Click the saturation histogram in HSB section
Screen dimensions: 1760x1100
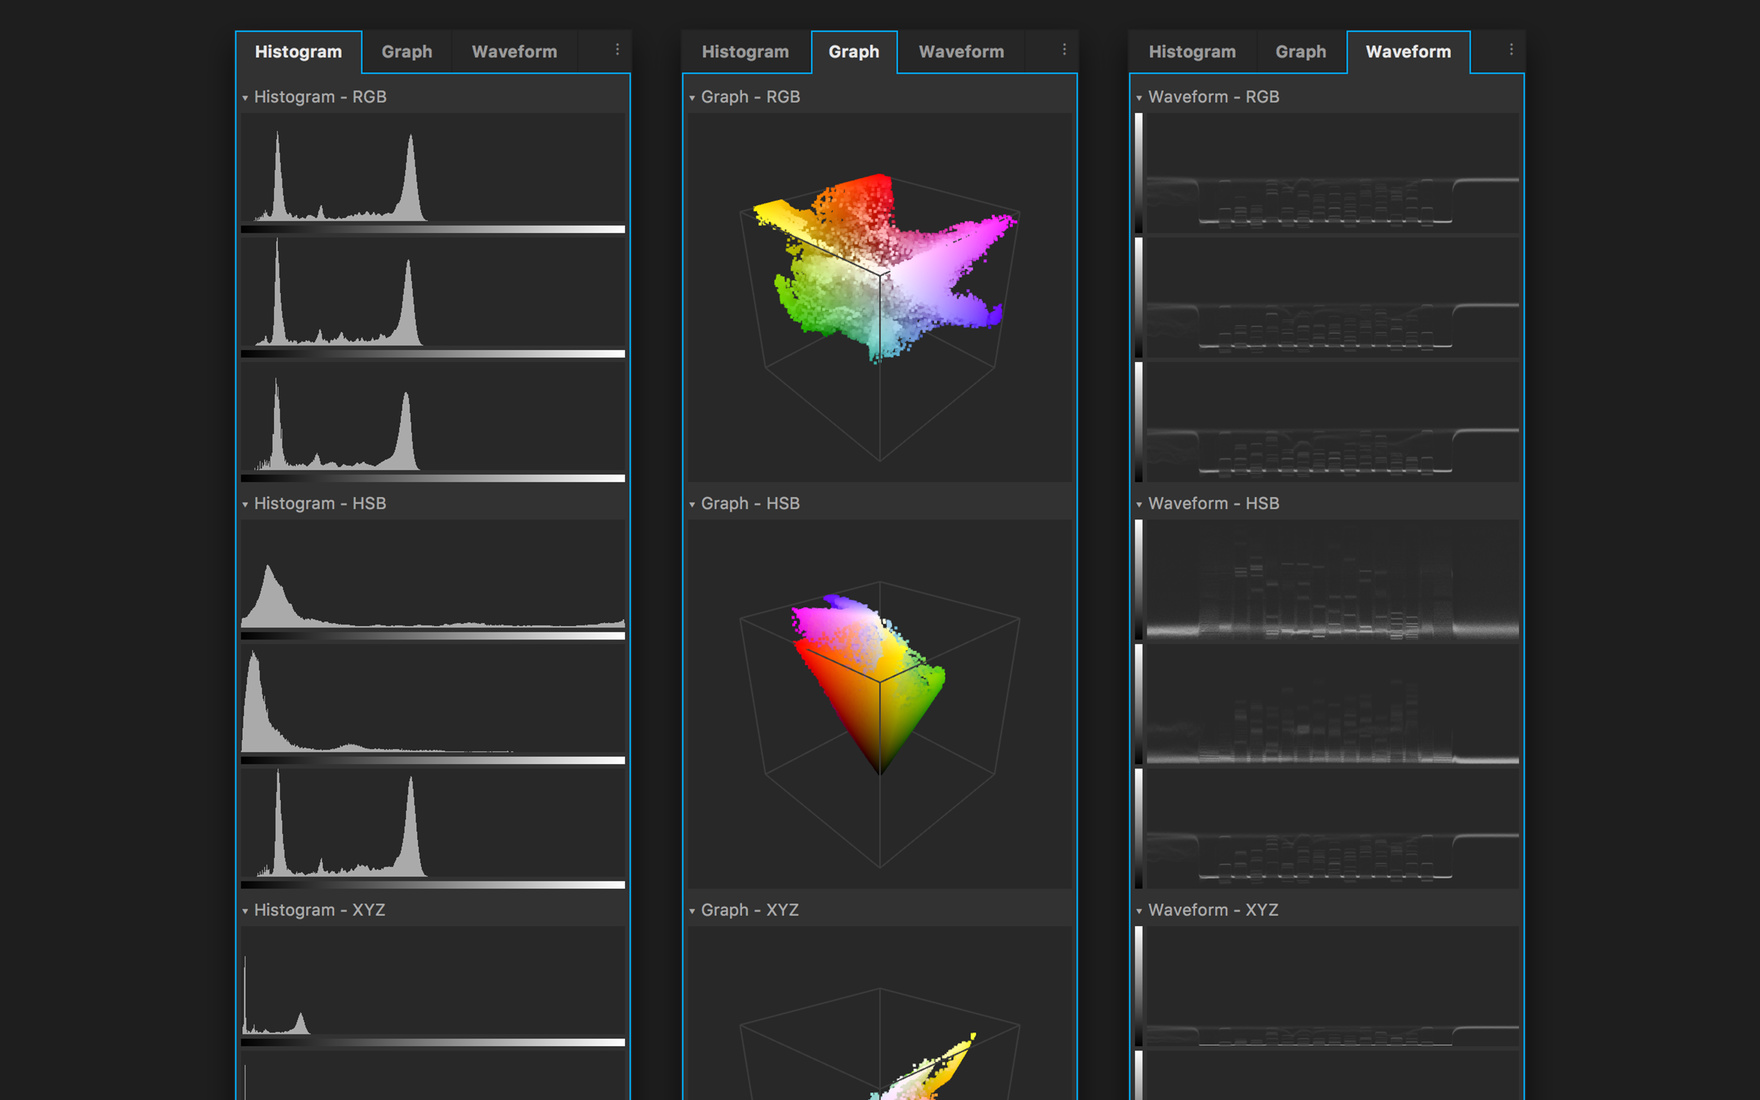tap(433, 699)
